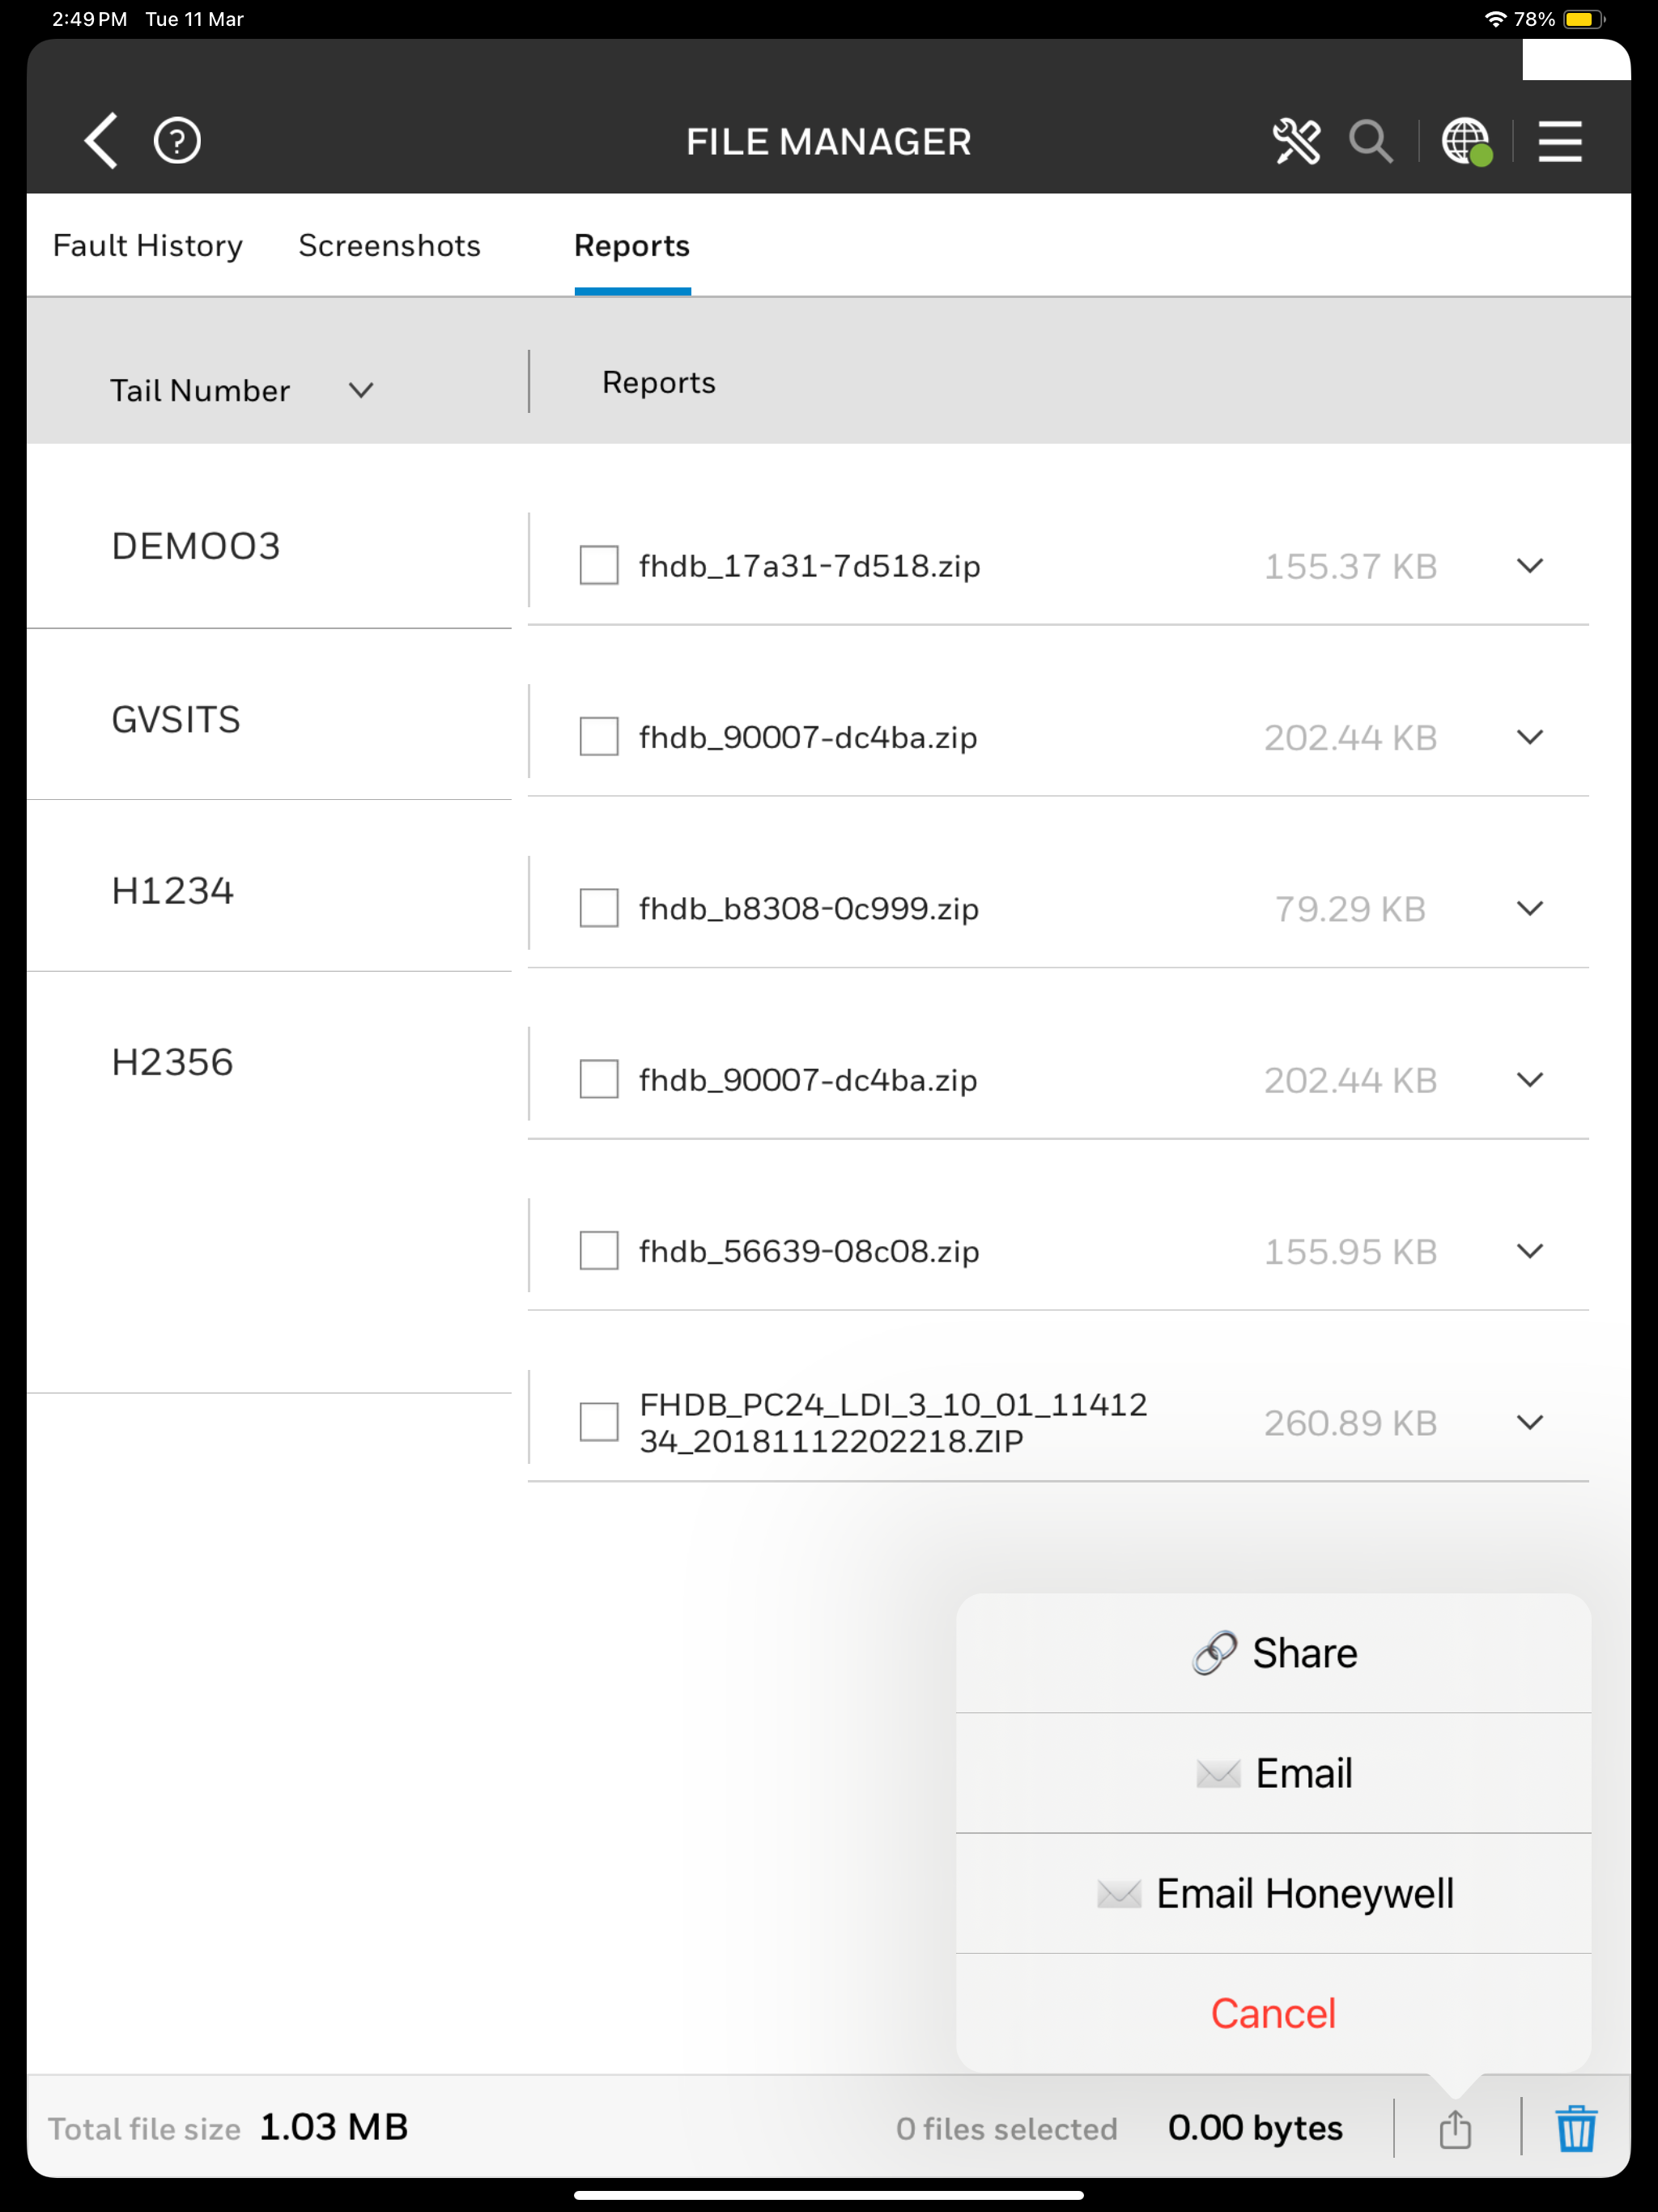Click file name fhdb_17a31-7d518.zip
Viewport: 1658px width, 2212px height.
[x=809, y=567]
